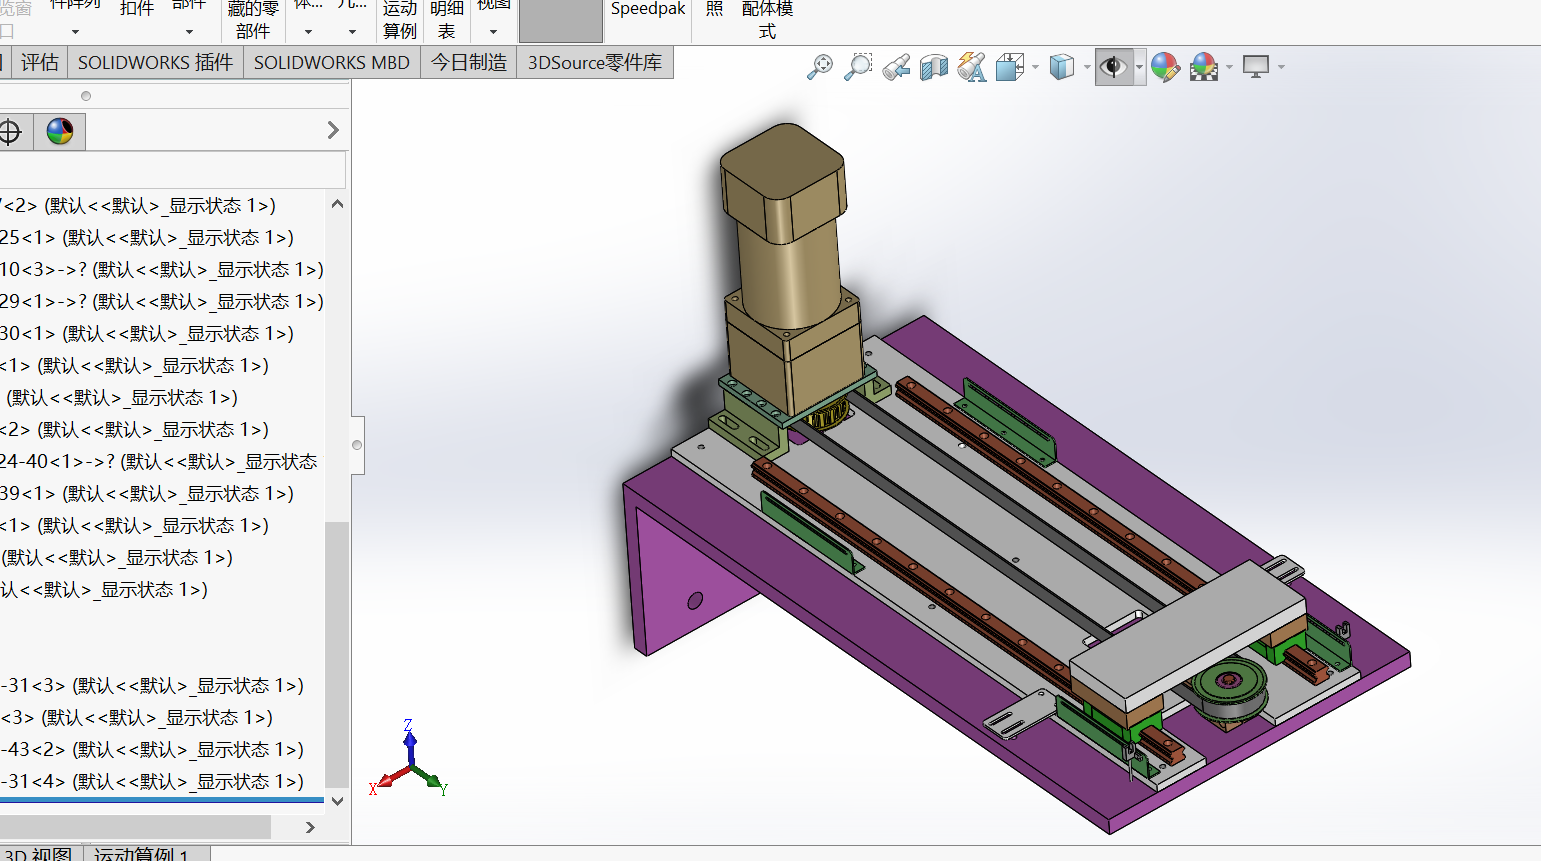
Task: Activate the Section View tool
Action: click(934, 67)
